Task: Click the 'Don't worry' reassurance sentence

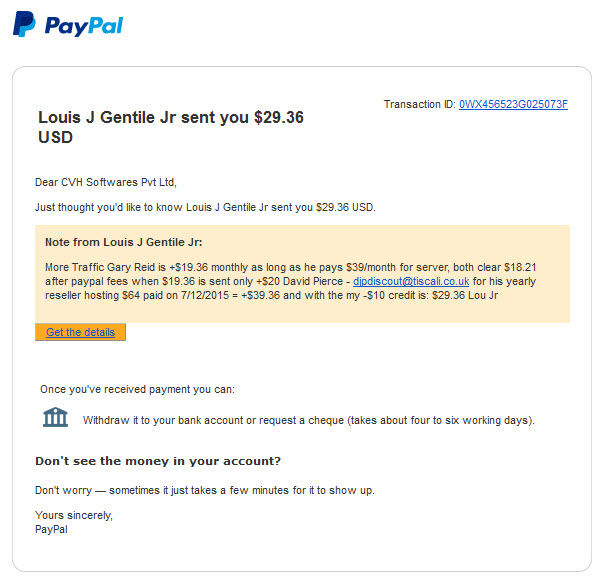Action: [x=205, y=490]
